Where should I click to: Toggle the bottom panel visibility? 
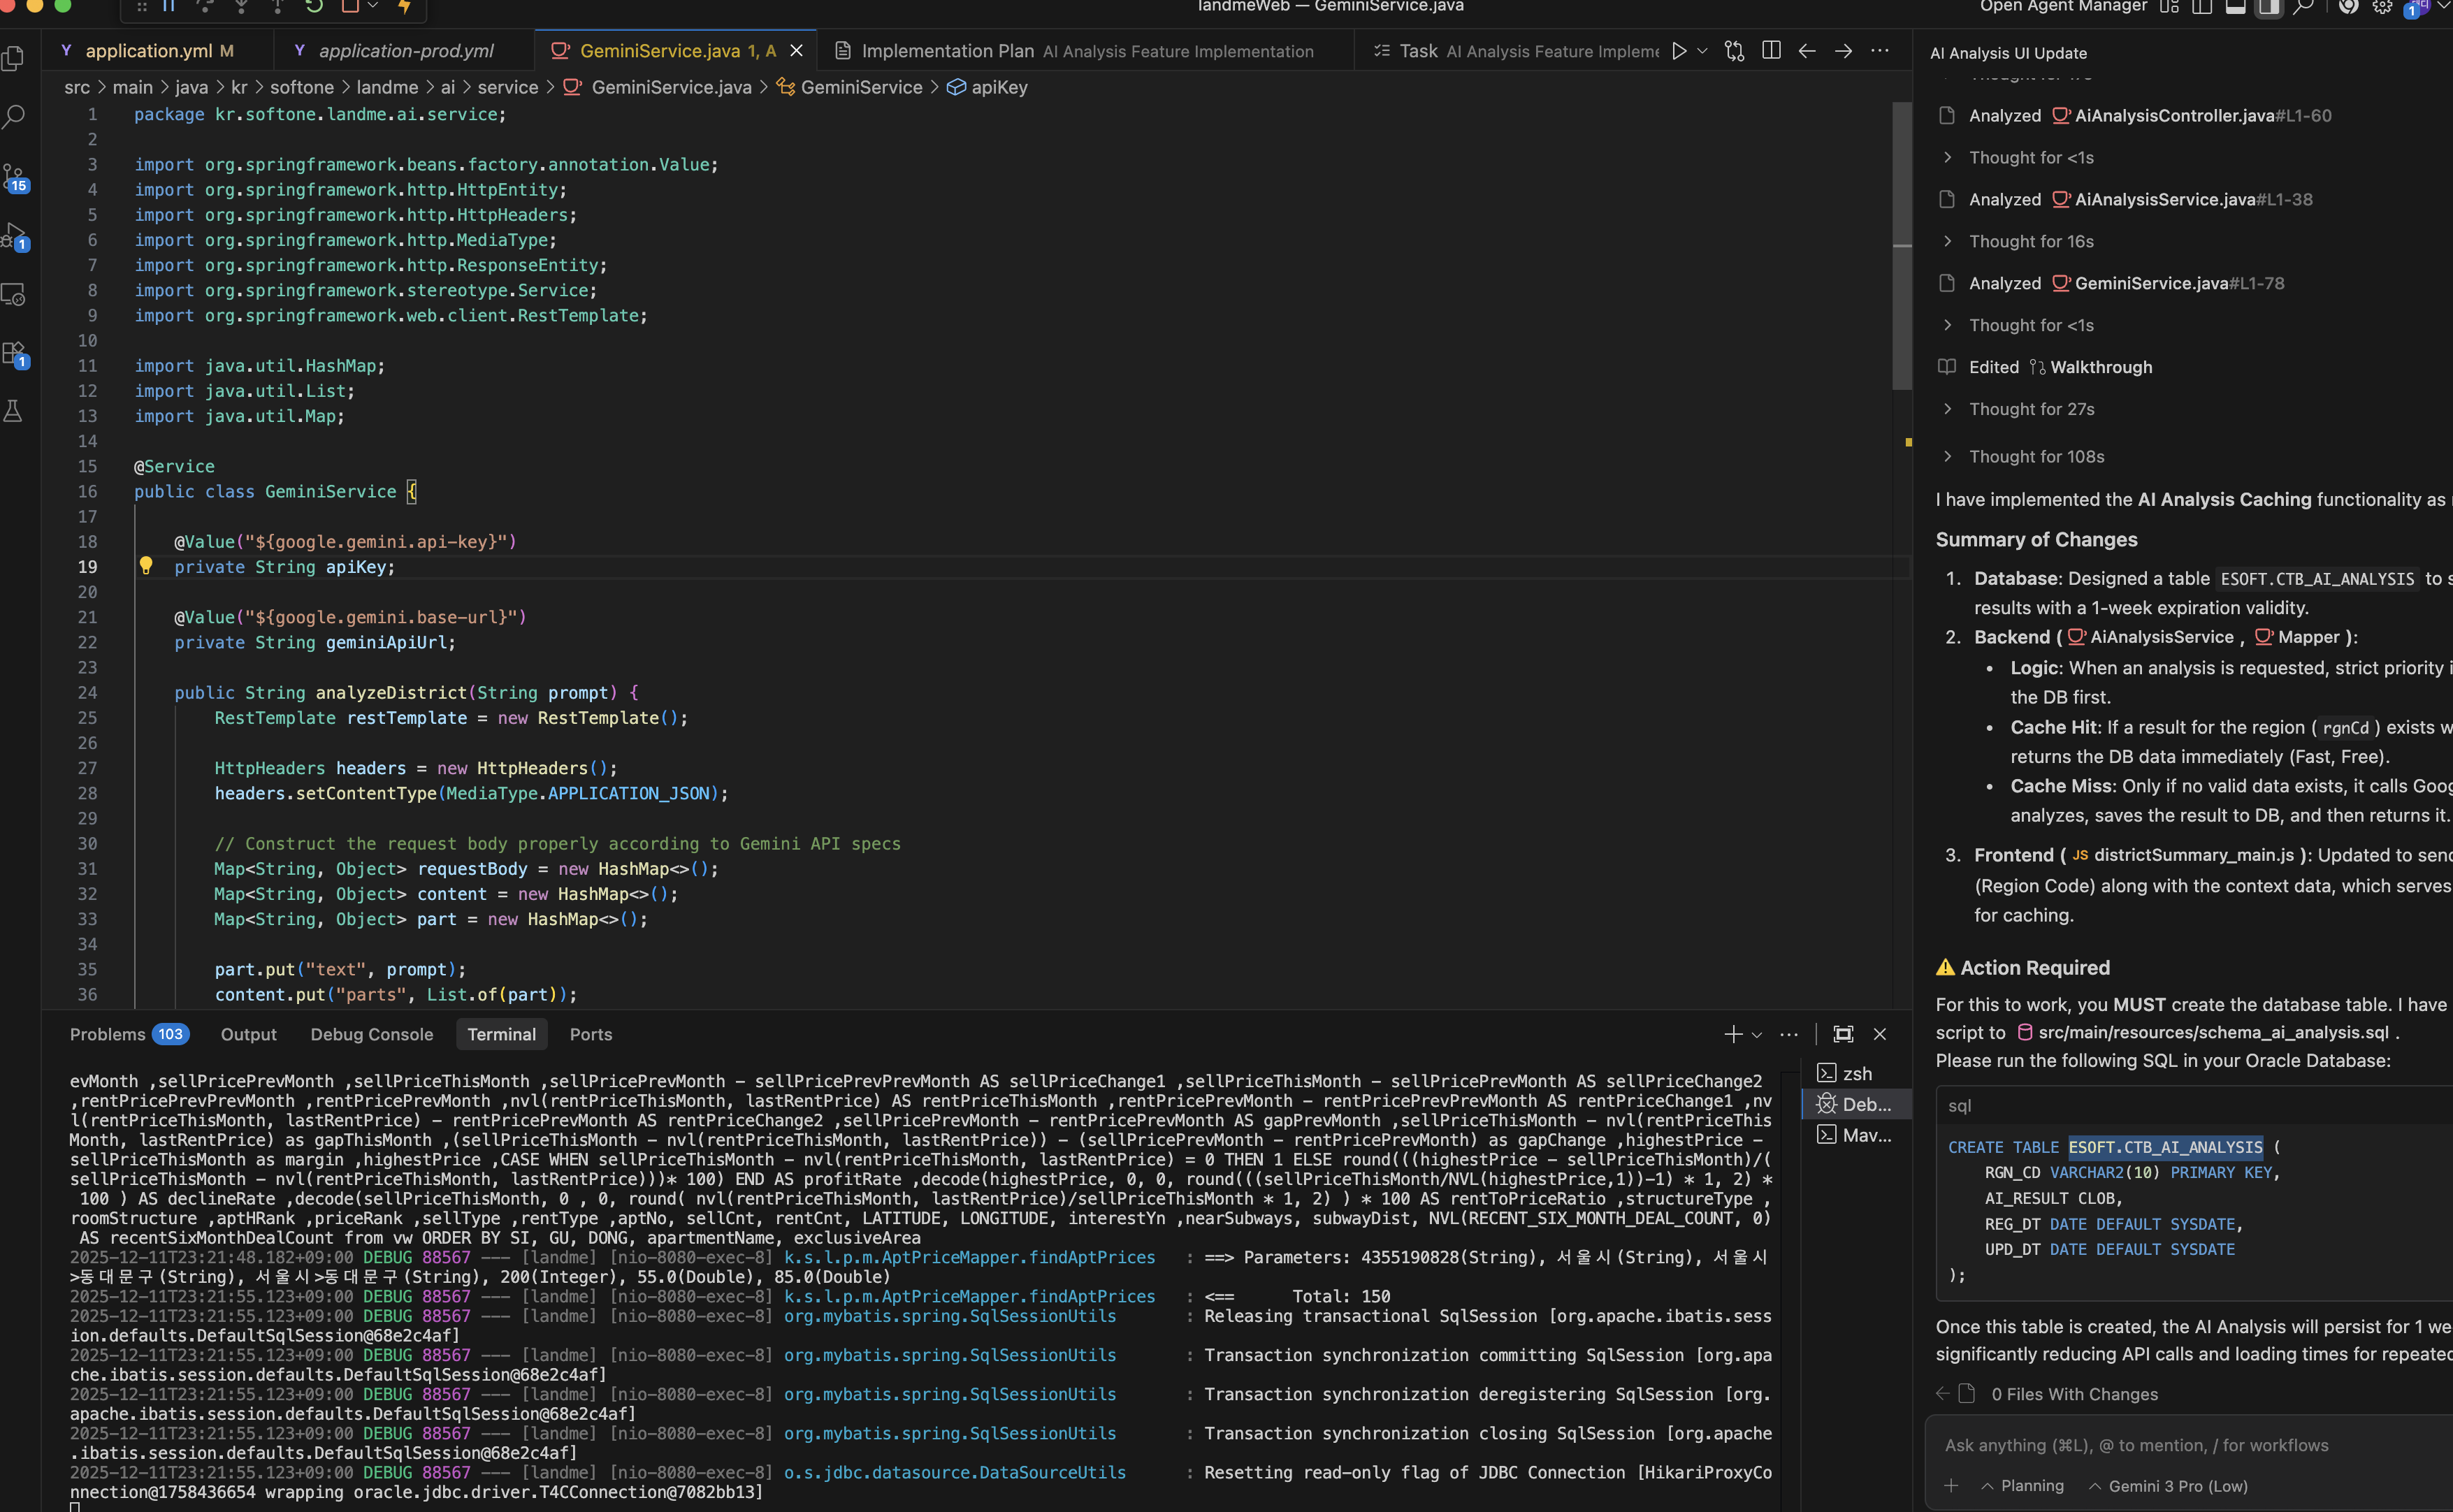tap(2235, 7)
